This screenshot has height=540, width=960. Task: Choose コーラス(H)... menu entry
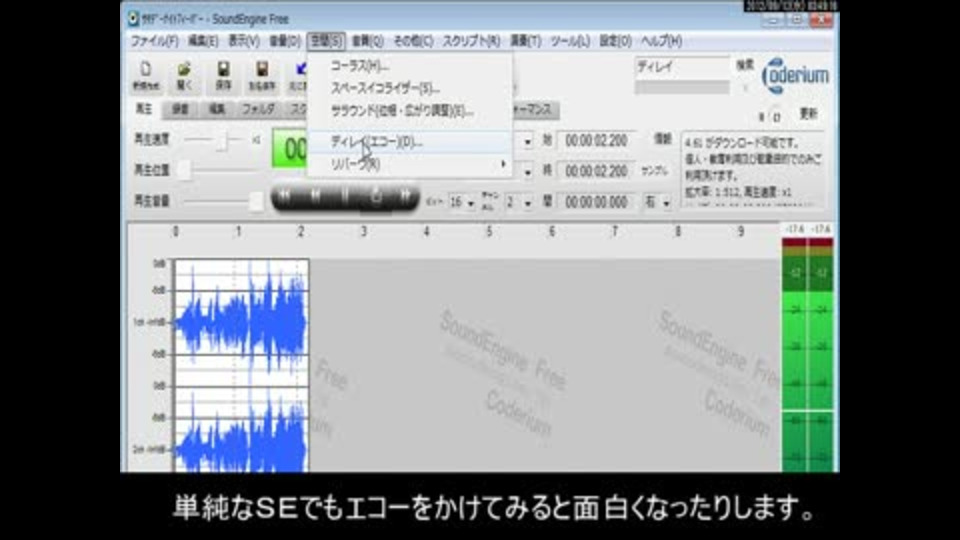[x=410, y=66]
